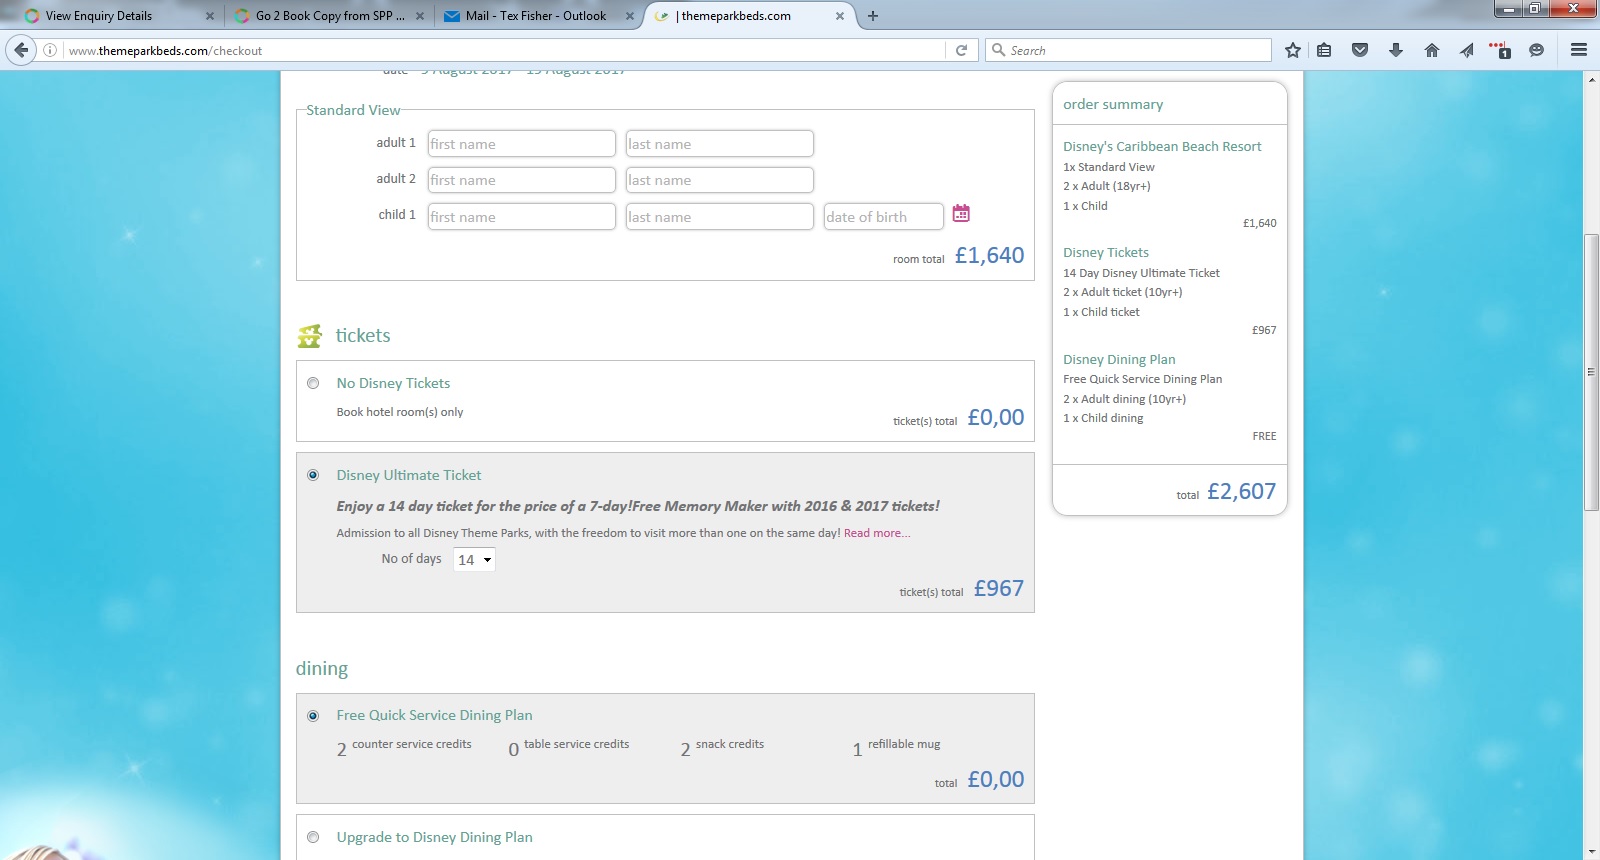Image resolution: width=1600 pixels, height=860 pixels.
Task: Close the Mail - Tex Fisher - Outlook tab
Action: pyautogui.click(x=630, y=16)
